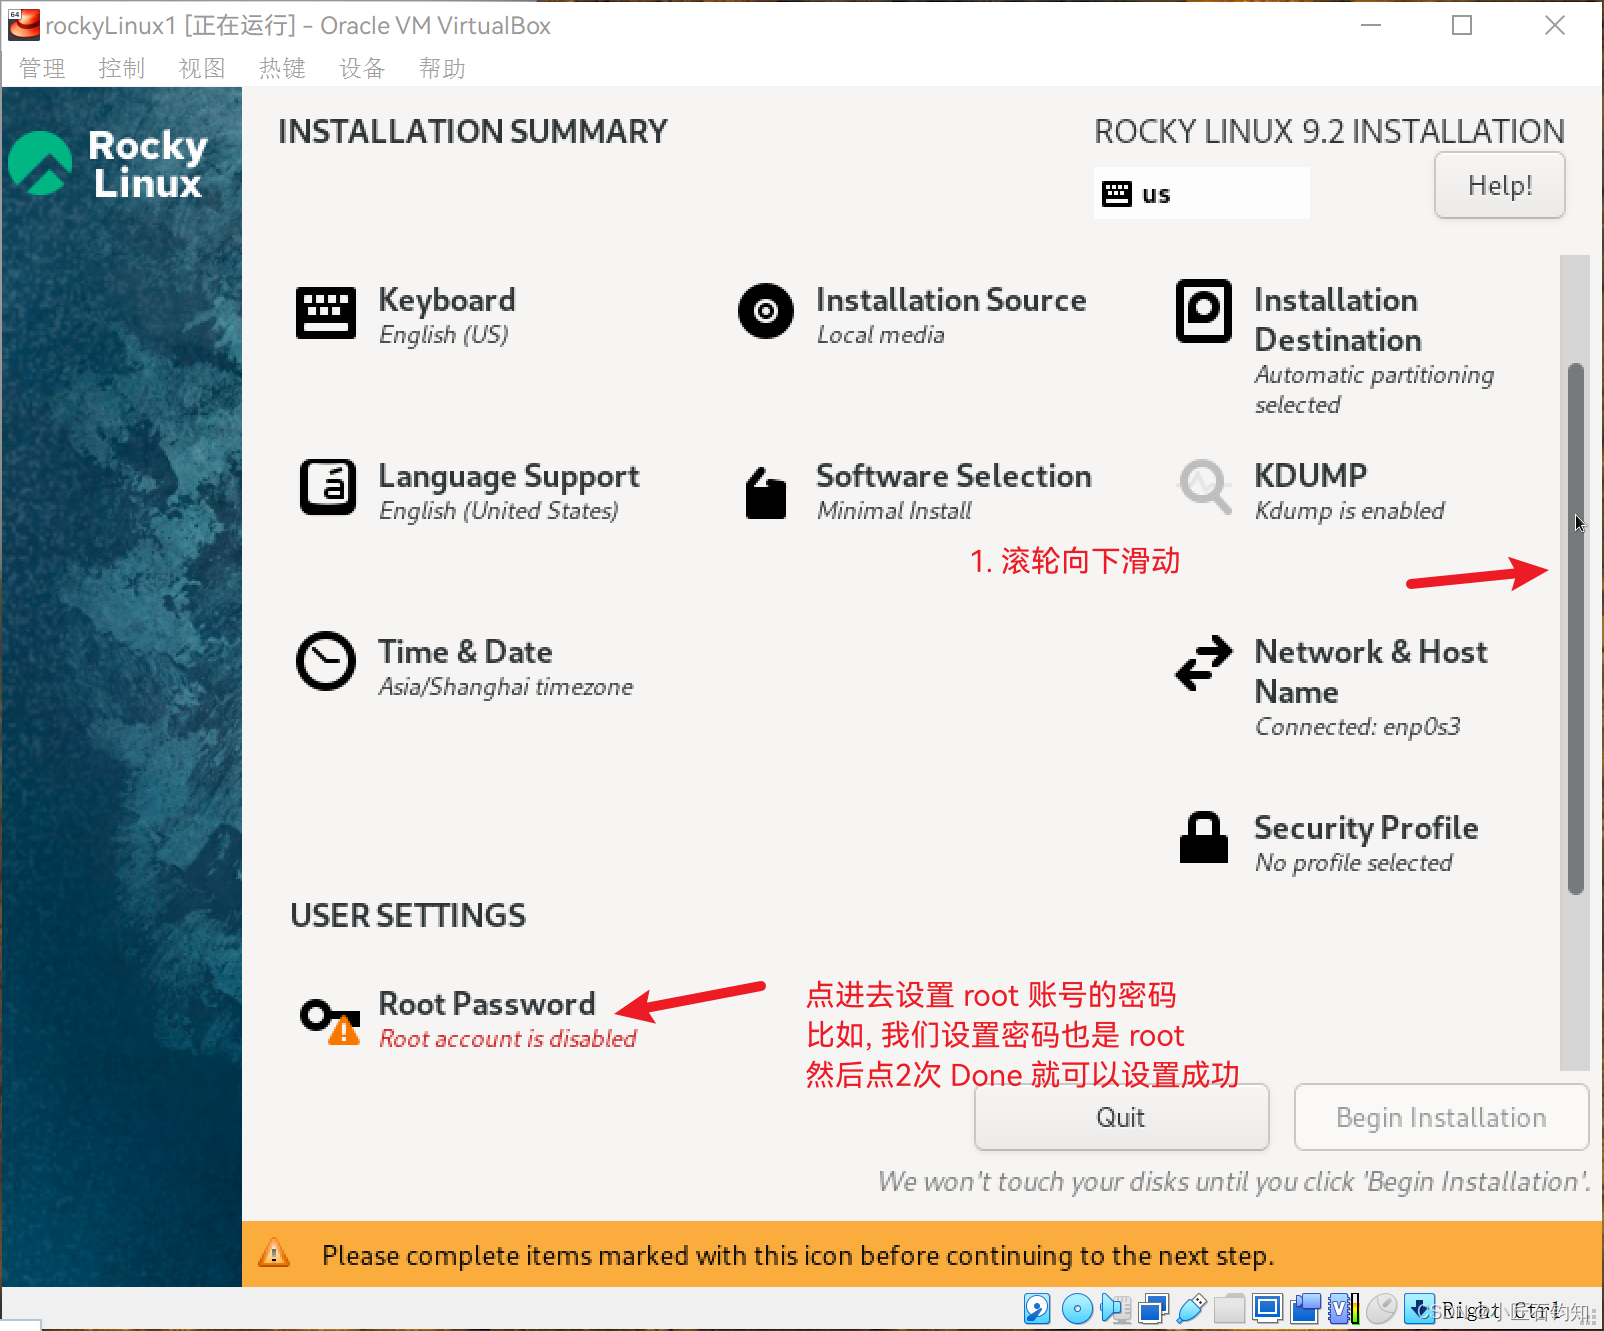The image size is (1604, 1331).
Task: Click the keyboard layout icon beside 'us'
Action: (1117, 194)
